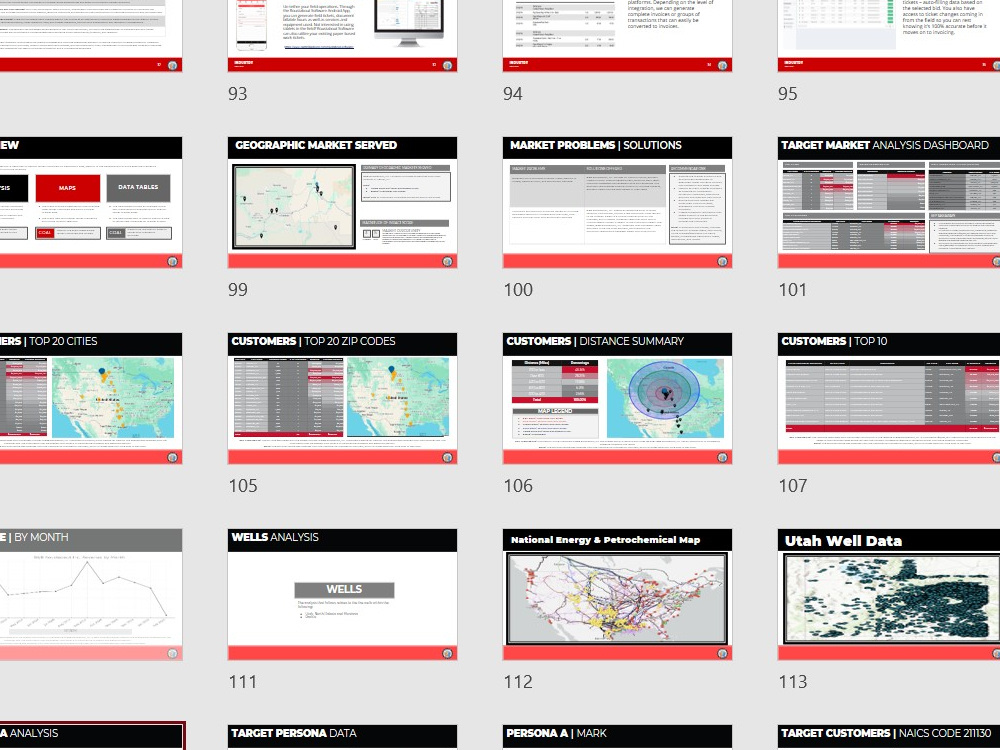Image resolution: width=1000 pixels, height=750 pixels.
Task: Click slide number 107 label
Action: coord(793,486)
